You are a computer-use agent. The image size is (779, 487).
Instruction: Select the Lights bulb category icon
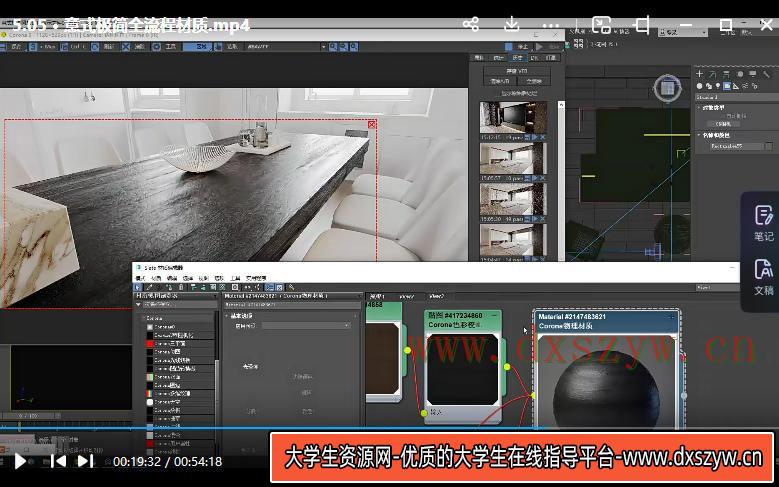click(717, 86)
